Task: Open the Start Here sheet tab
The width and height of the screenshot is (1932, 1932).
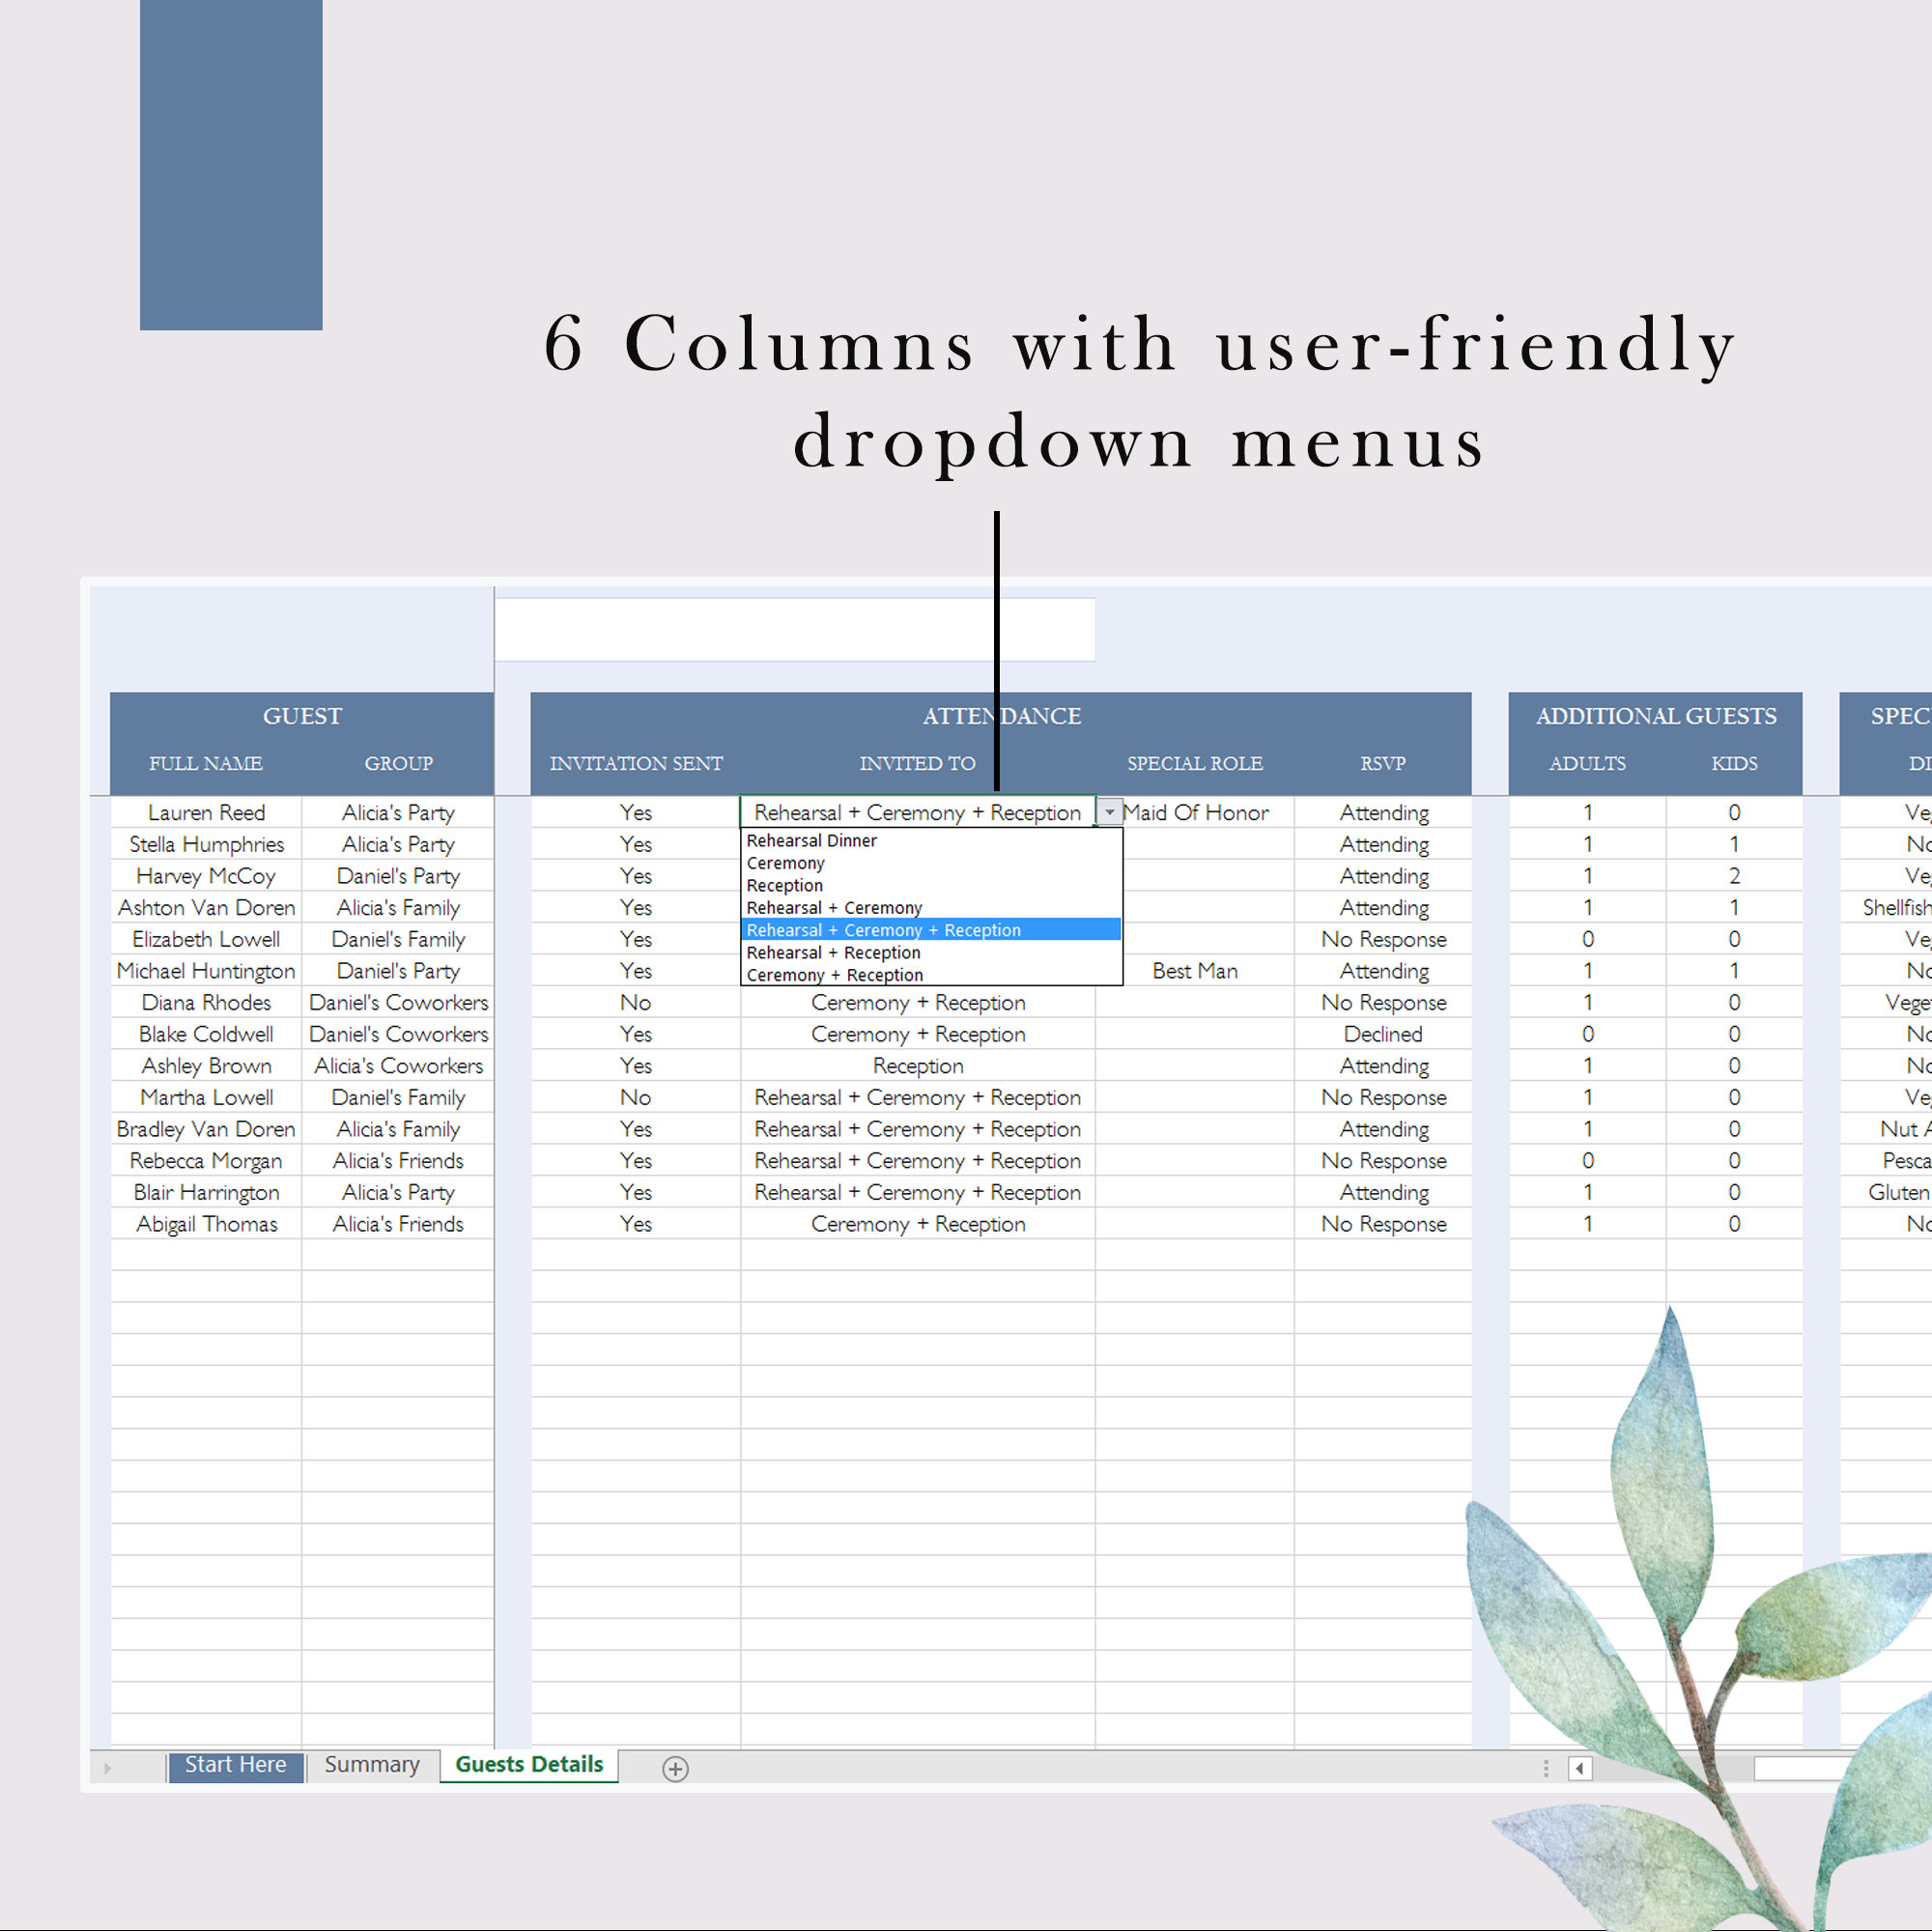Action: pos(235,1764)
